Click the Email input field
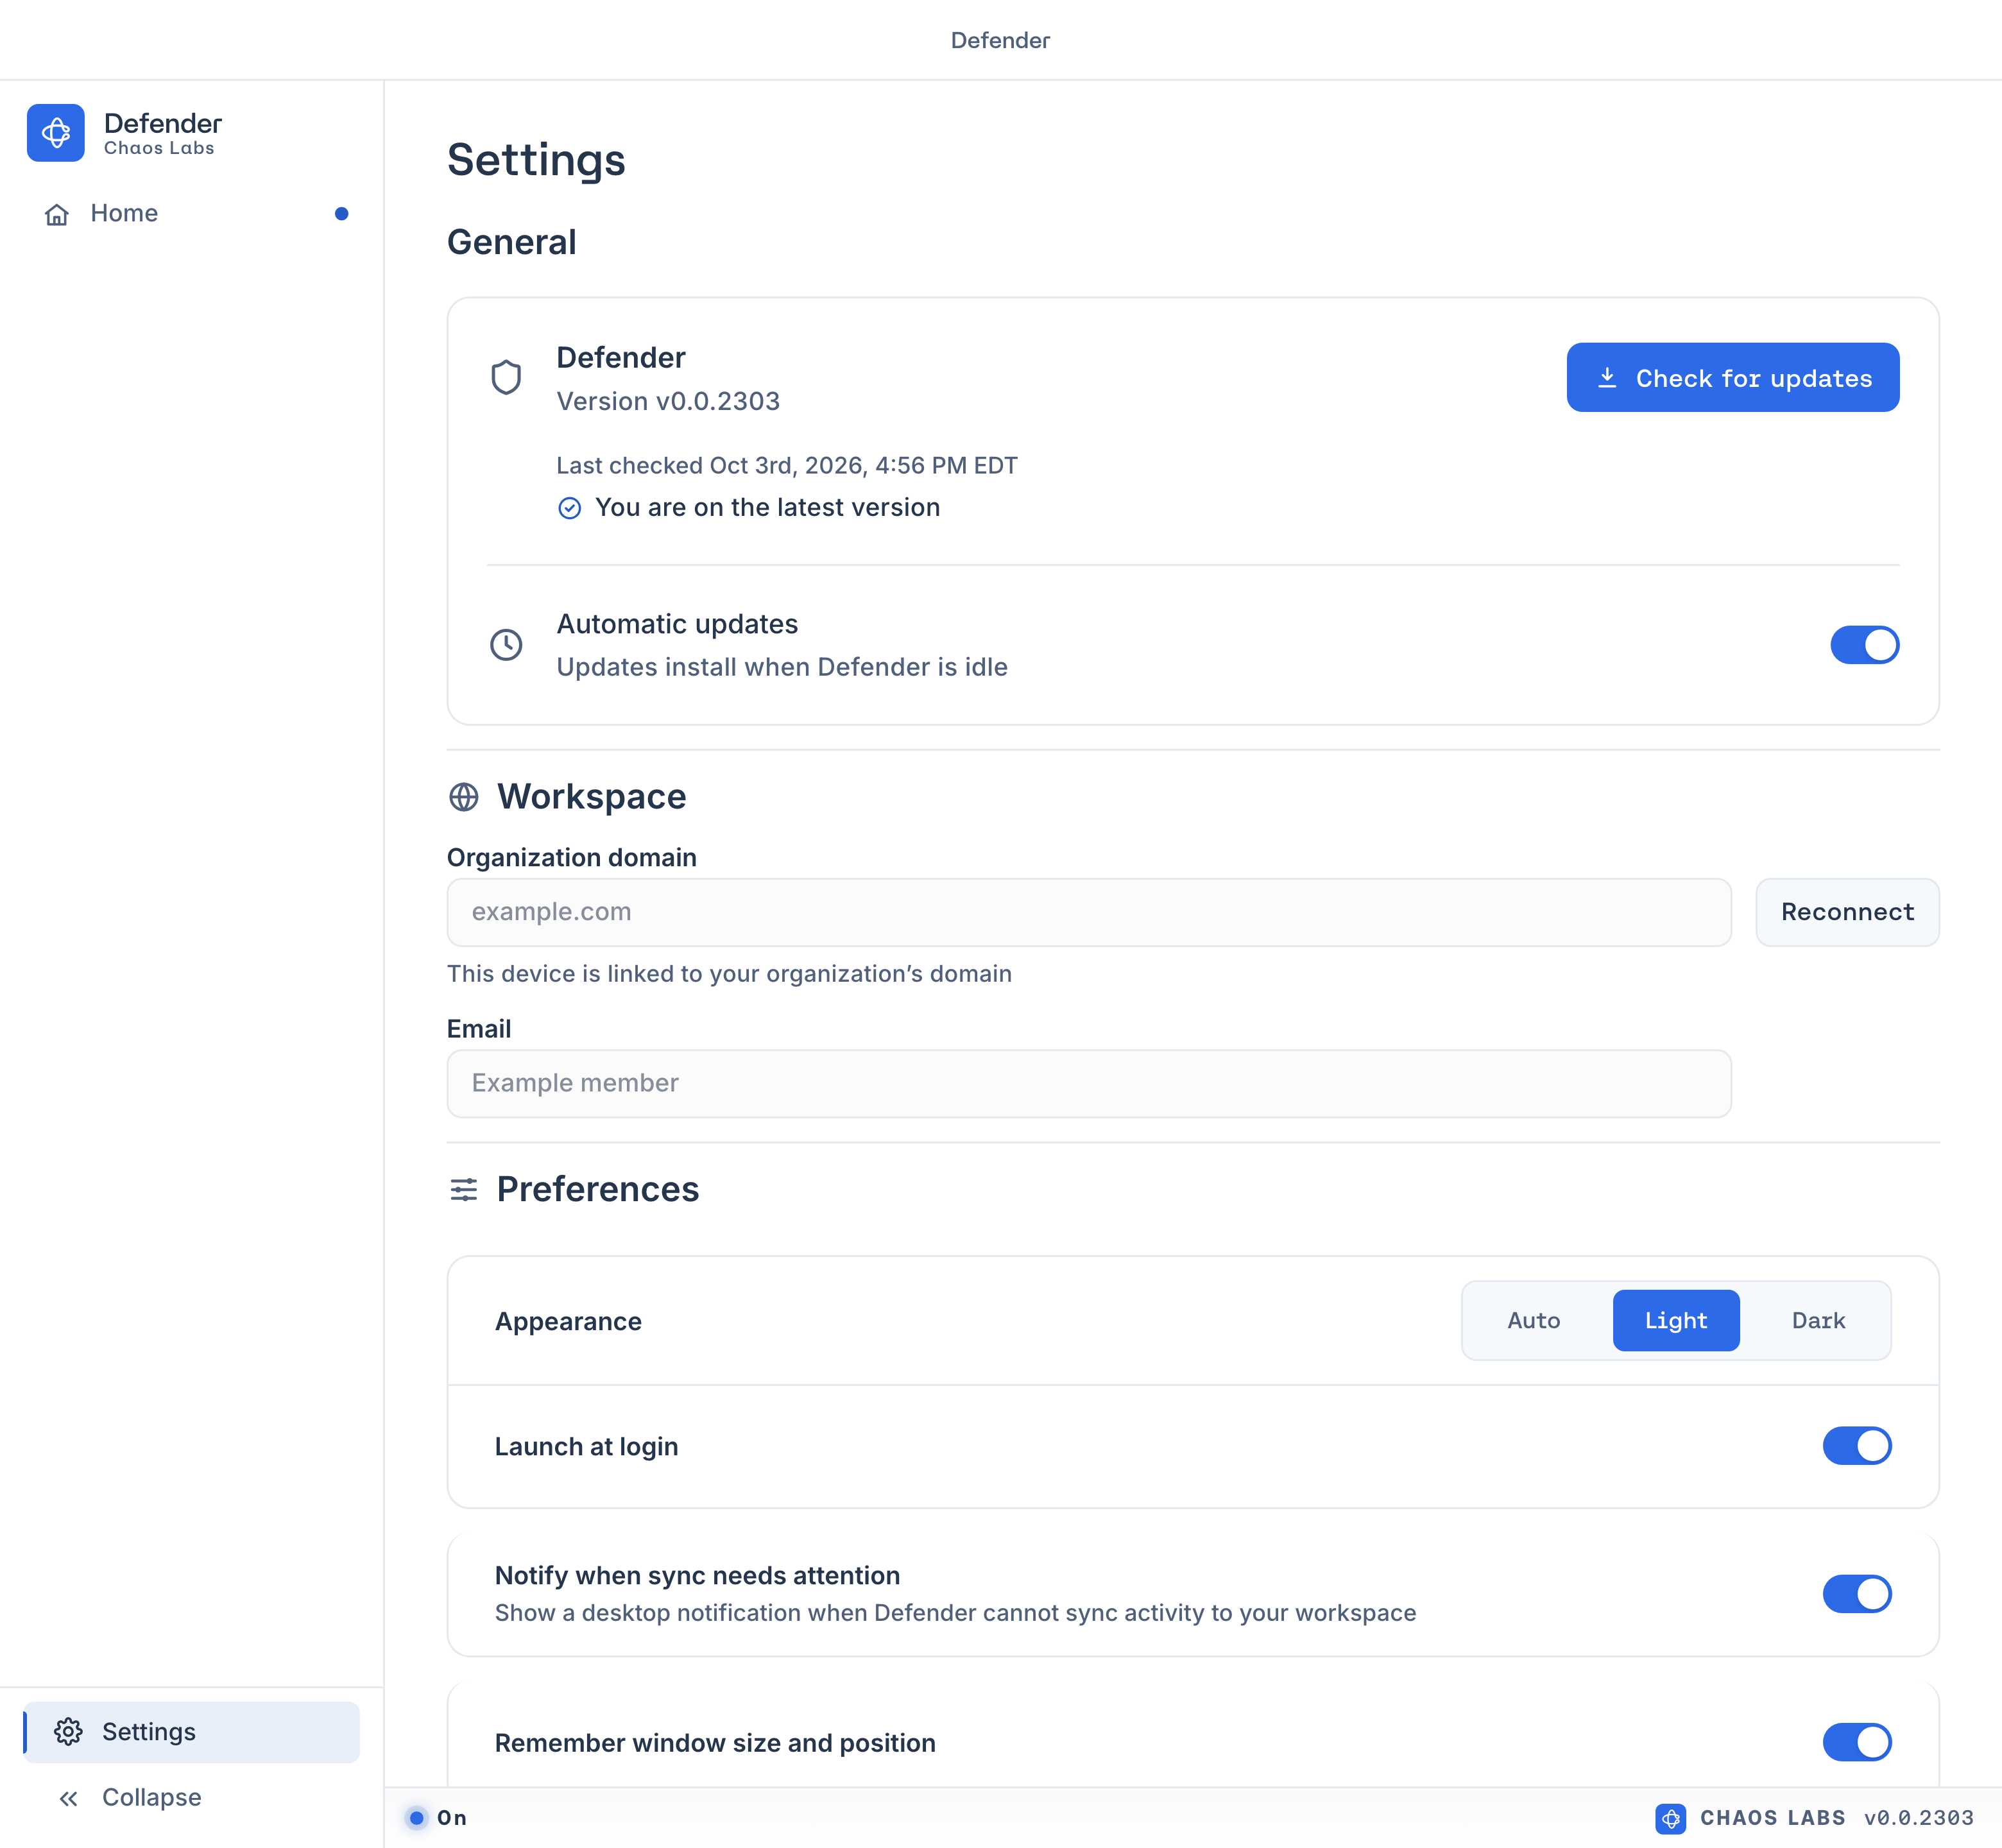Screen dimensions: 2002x1848 [1089, 1084]
